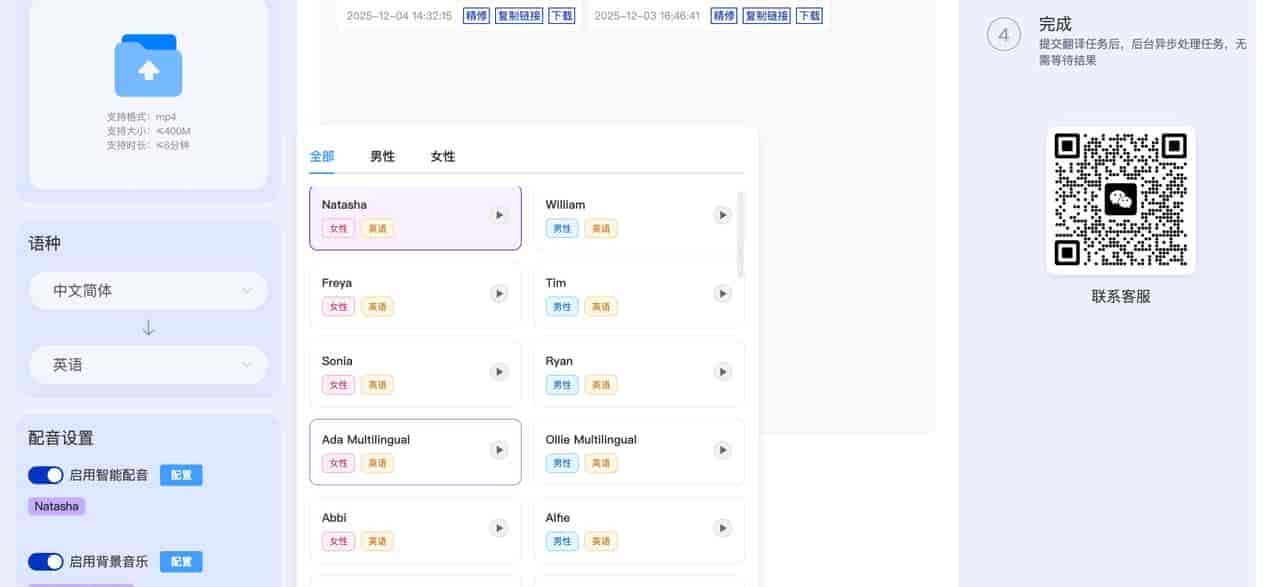Viewport: 1280px width, 587px height.
Task: Expand the 英语 target language dropdown
Action: tap(148, 365)
